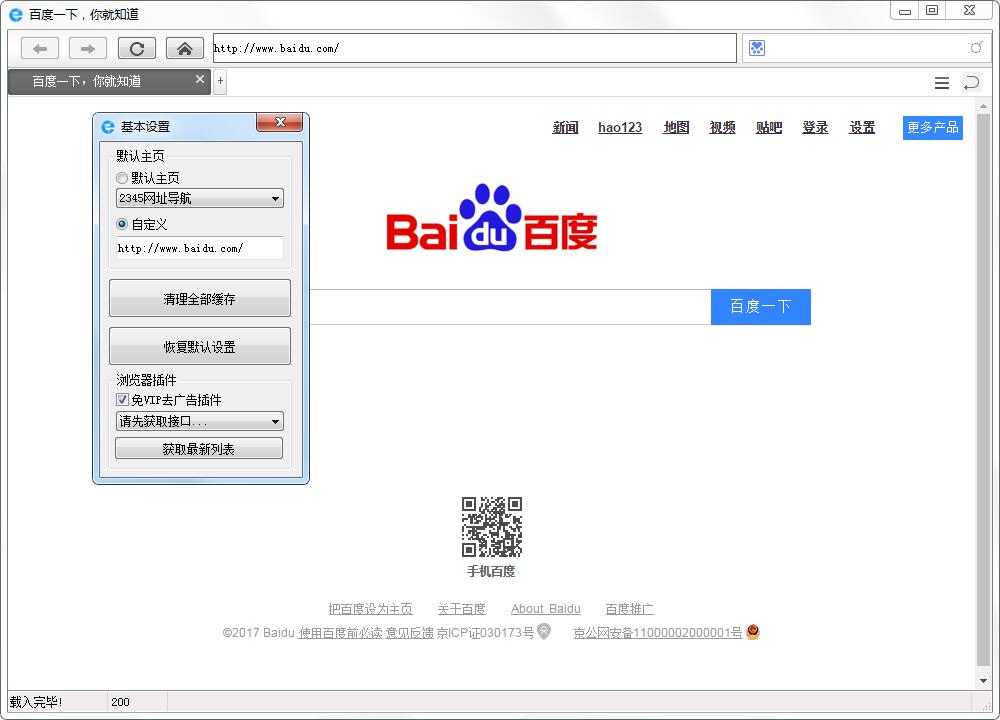The image size is (1000, 720).
Task: Click the browser address bar
Action: [474, 48]
